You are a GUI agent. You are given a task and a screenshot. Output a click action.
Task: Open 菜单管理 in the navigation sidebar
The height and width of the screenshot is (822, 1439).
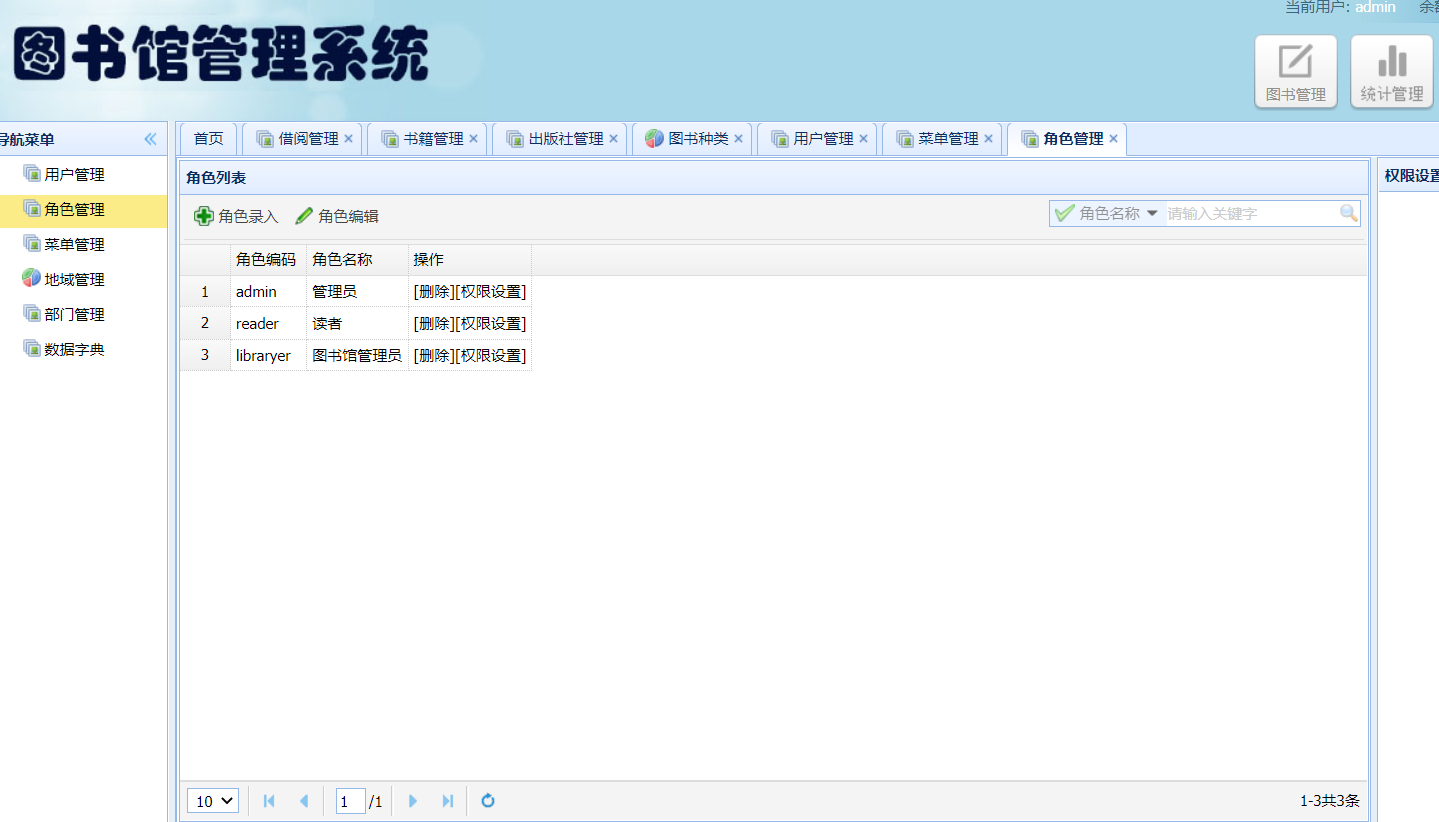(74, 245)
